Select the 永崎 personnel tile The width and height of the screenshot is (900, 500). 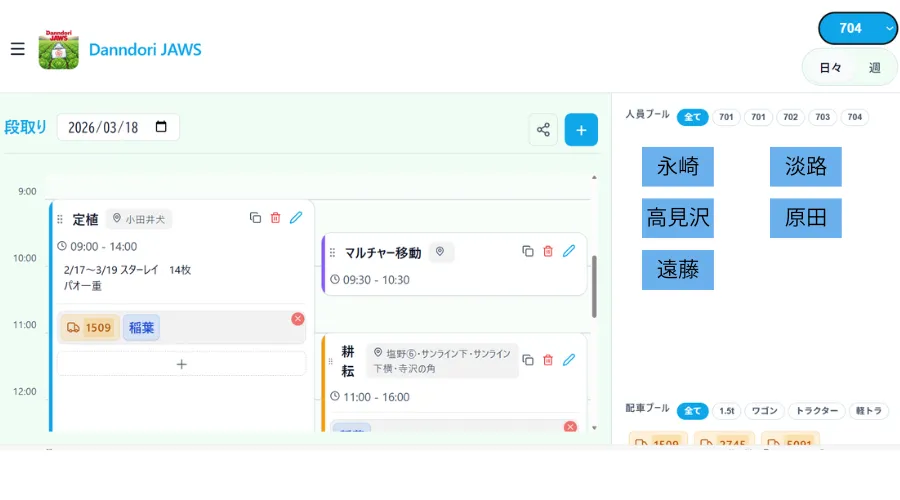point(678,166)
